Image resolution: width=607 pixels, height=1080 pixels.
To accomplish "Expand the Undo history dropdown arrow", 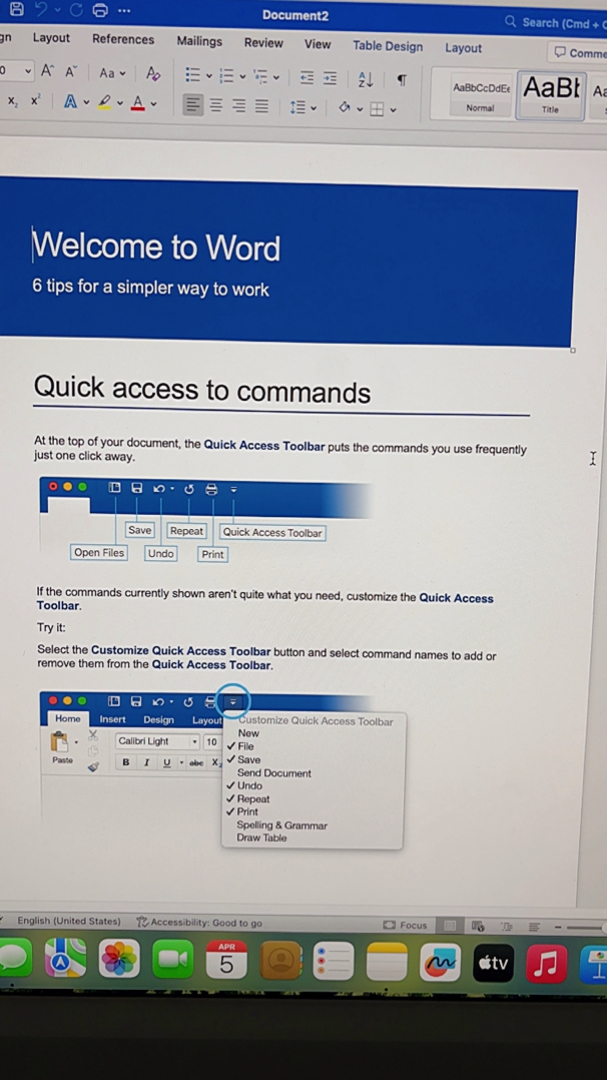I will 58,10.
